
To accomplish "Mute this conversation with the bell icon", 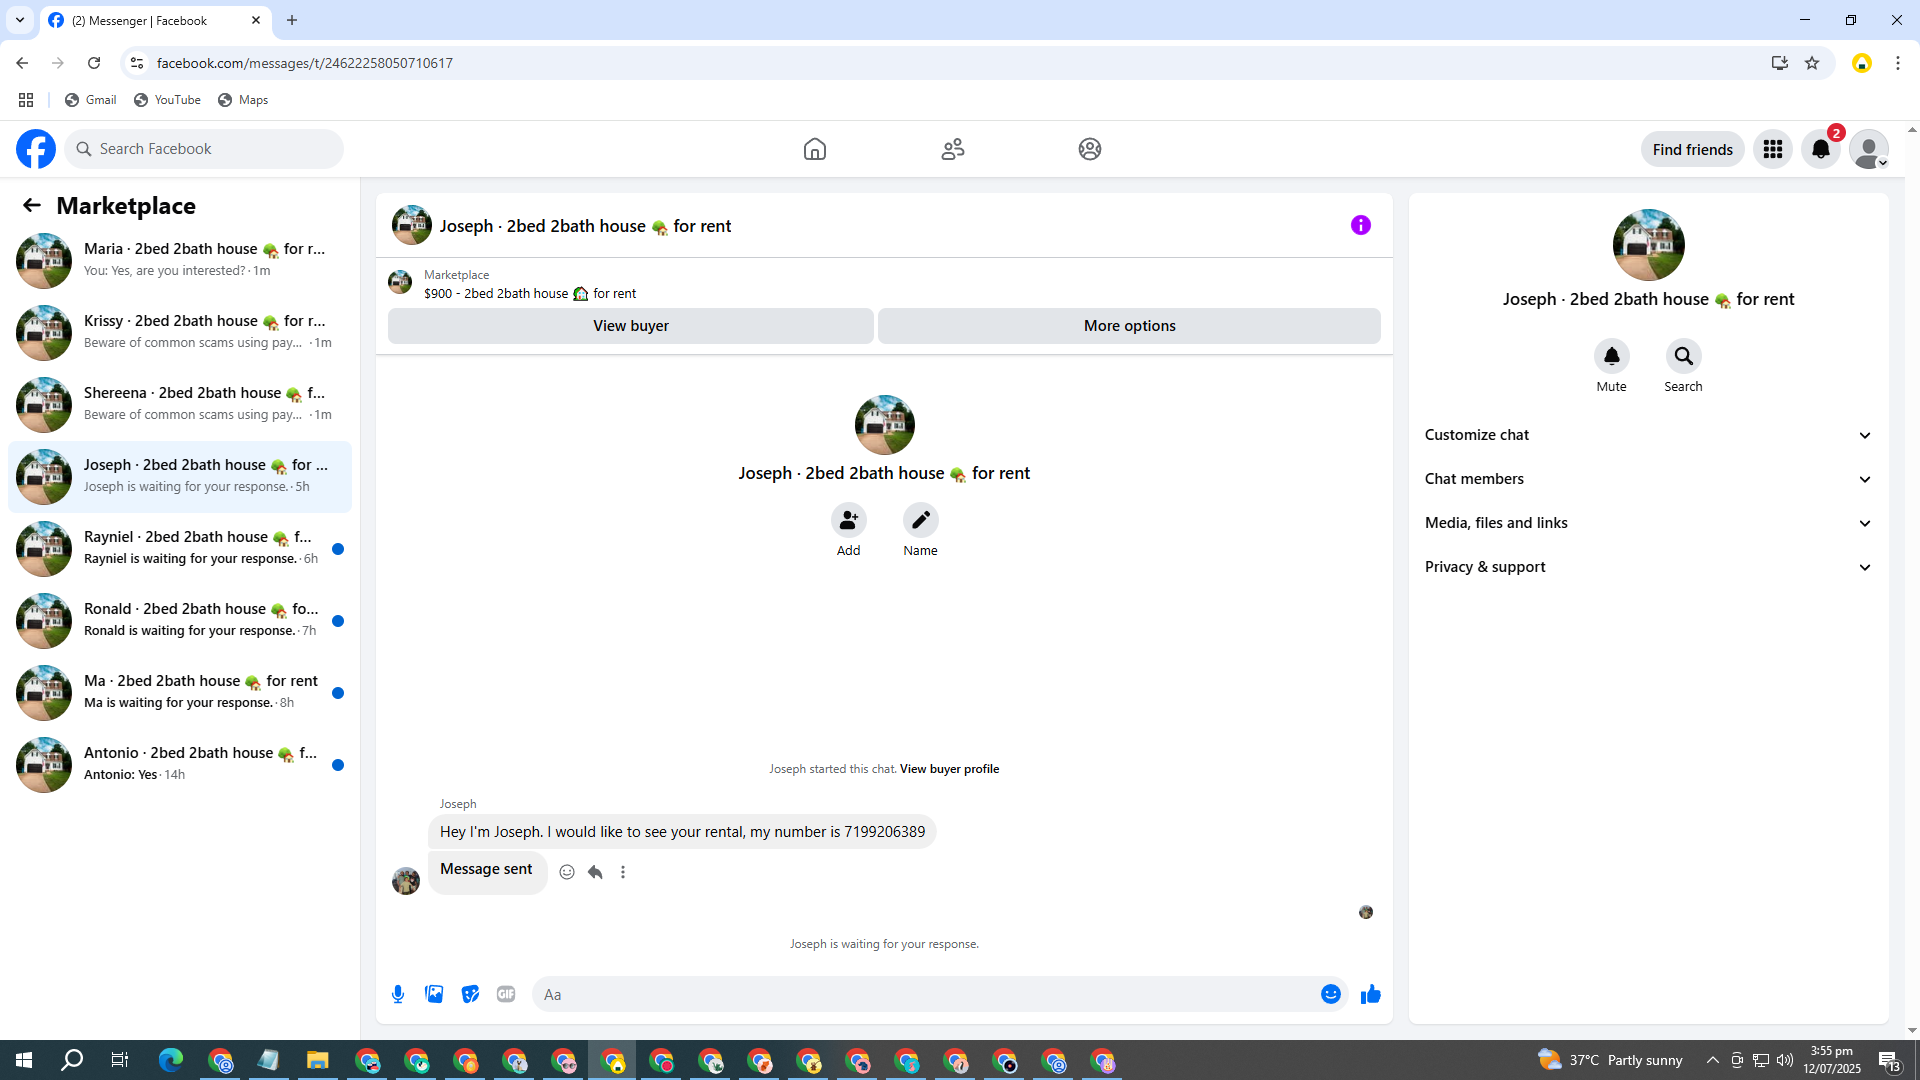I will 1611,356.
